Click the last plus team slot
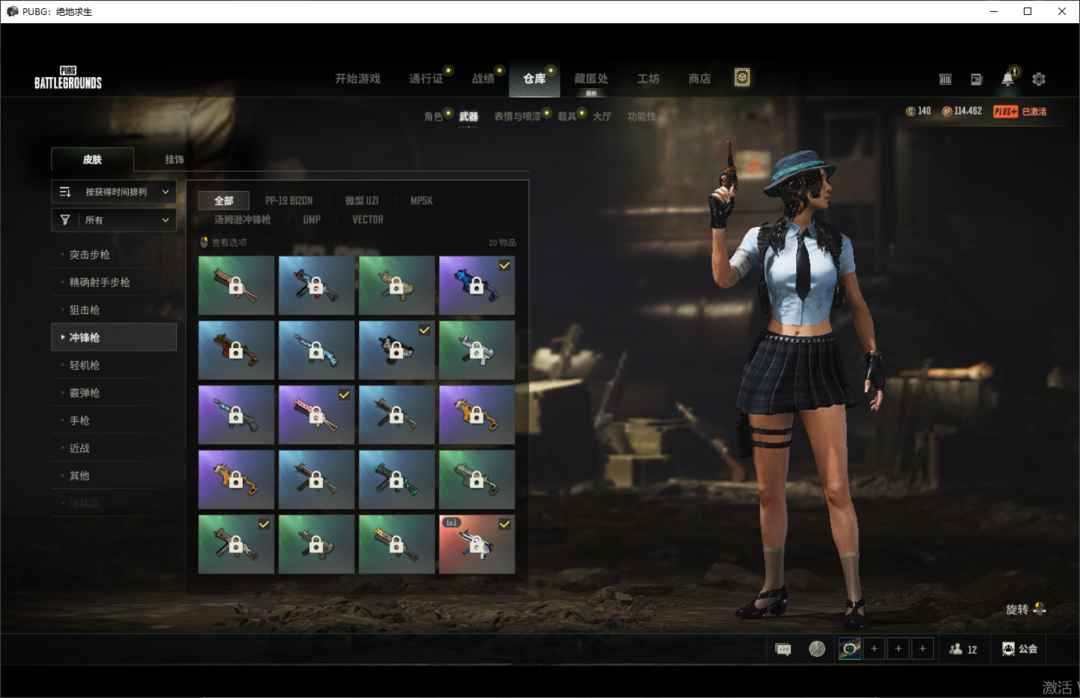This screenshot has width=1080, height=698. point(922,648)
